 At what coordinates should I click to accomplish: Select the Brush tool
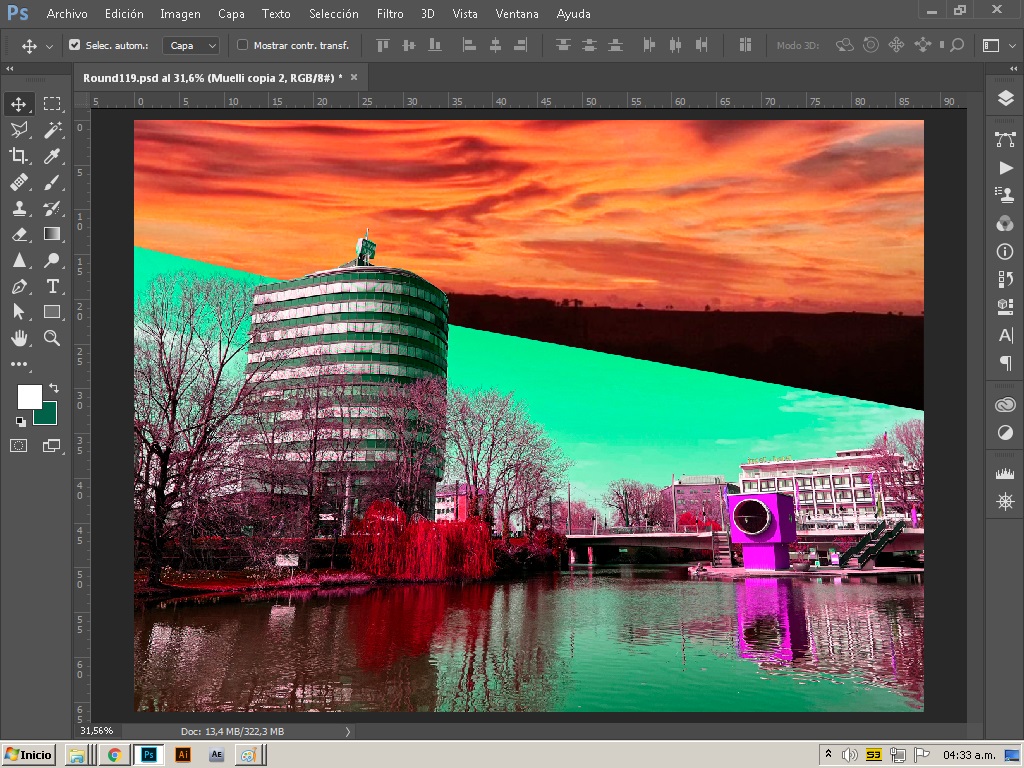click(x=52, y=182)
